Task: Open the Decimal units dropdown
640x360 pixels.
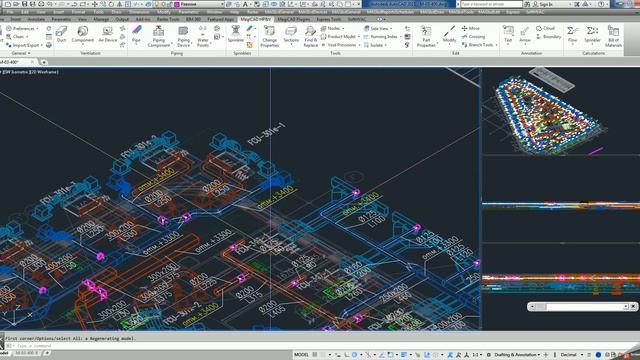Action: click(571, 355)
